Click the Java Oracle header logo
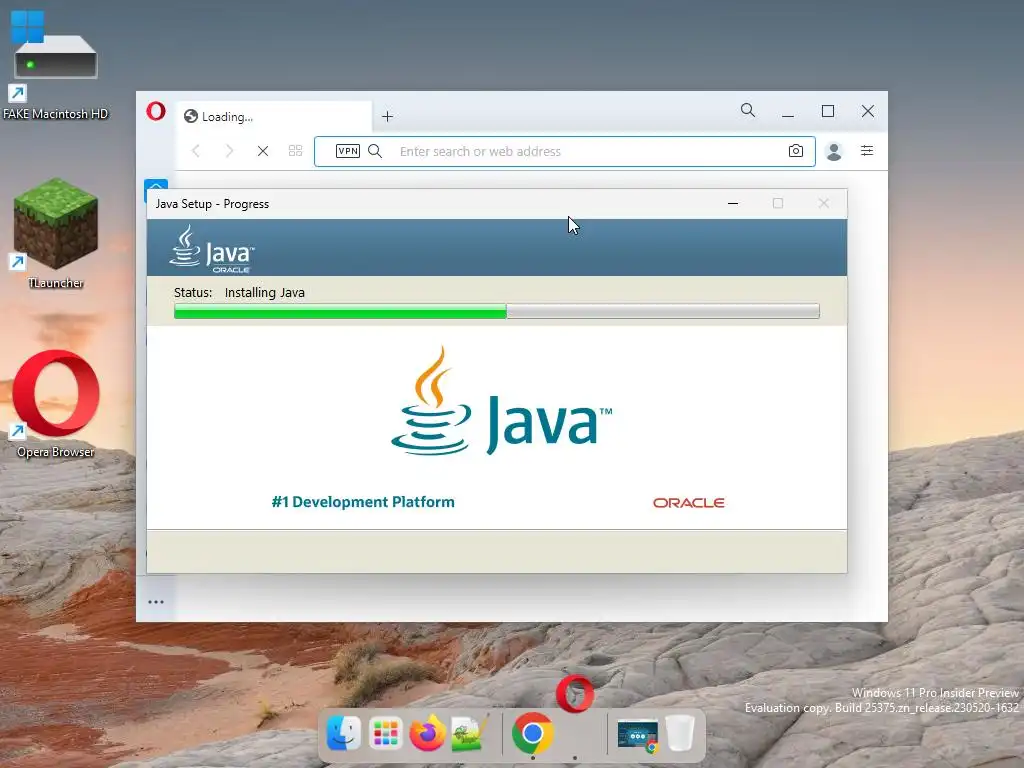The width and height of the screenshot is (1024, 768). point(212,249)
